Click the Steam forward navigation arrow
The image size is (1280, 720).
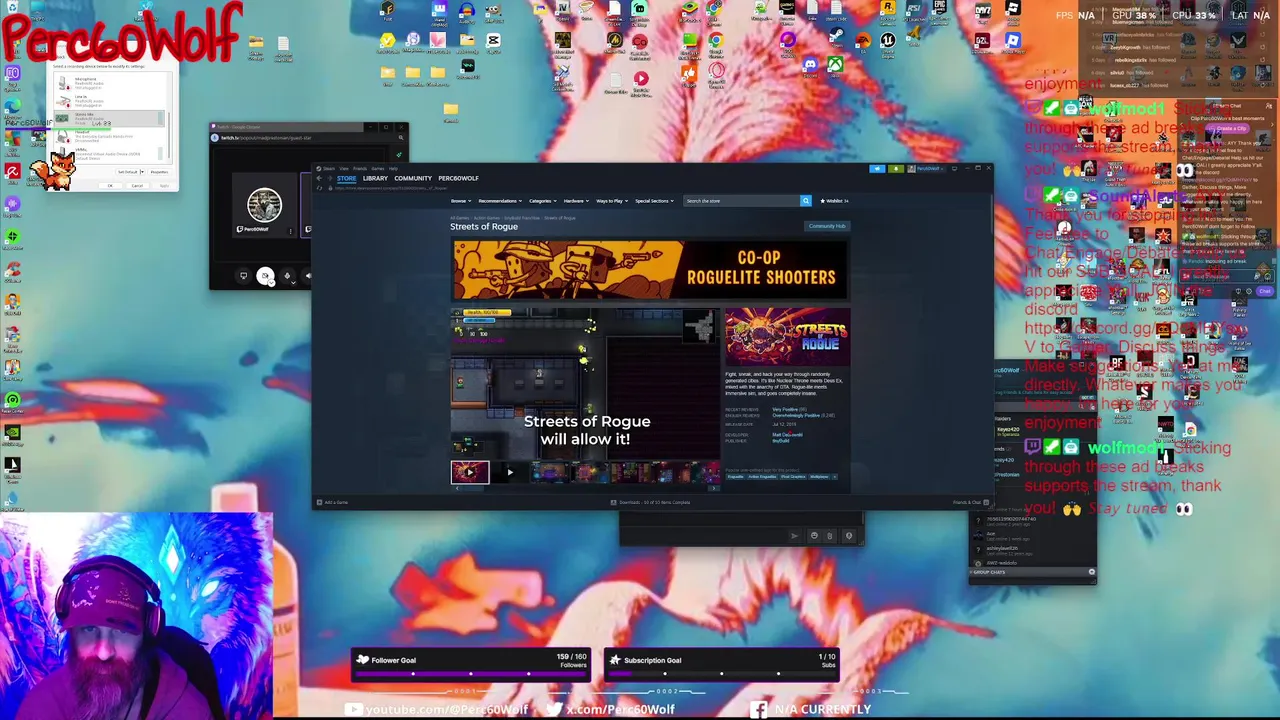pos(330,178)
